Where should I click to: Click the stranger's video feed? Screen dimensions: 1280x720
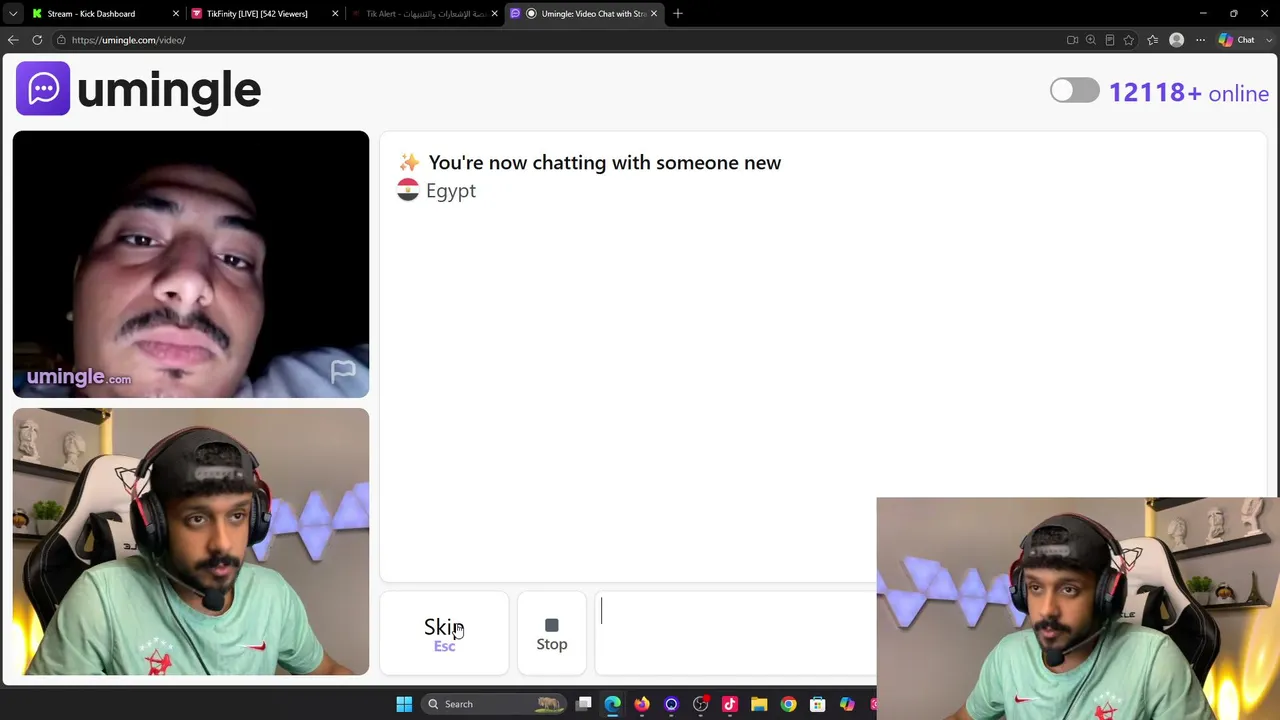coord(191,264)
